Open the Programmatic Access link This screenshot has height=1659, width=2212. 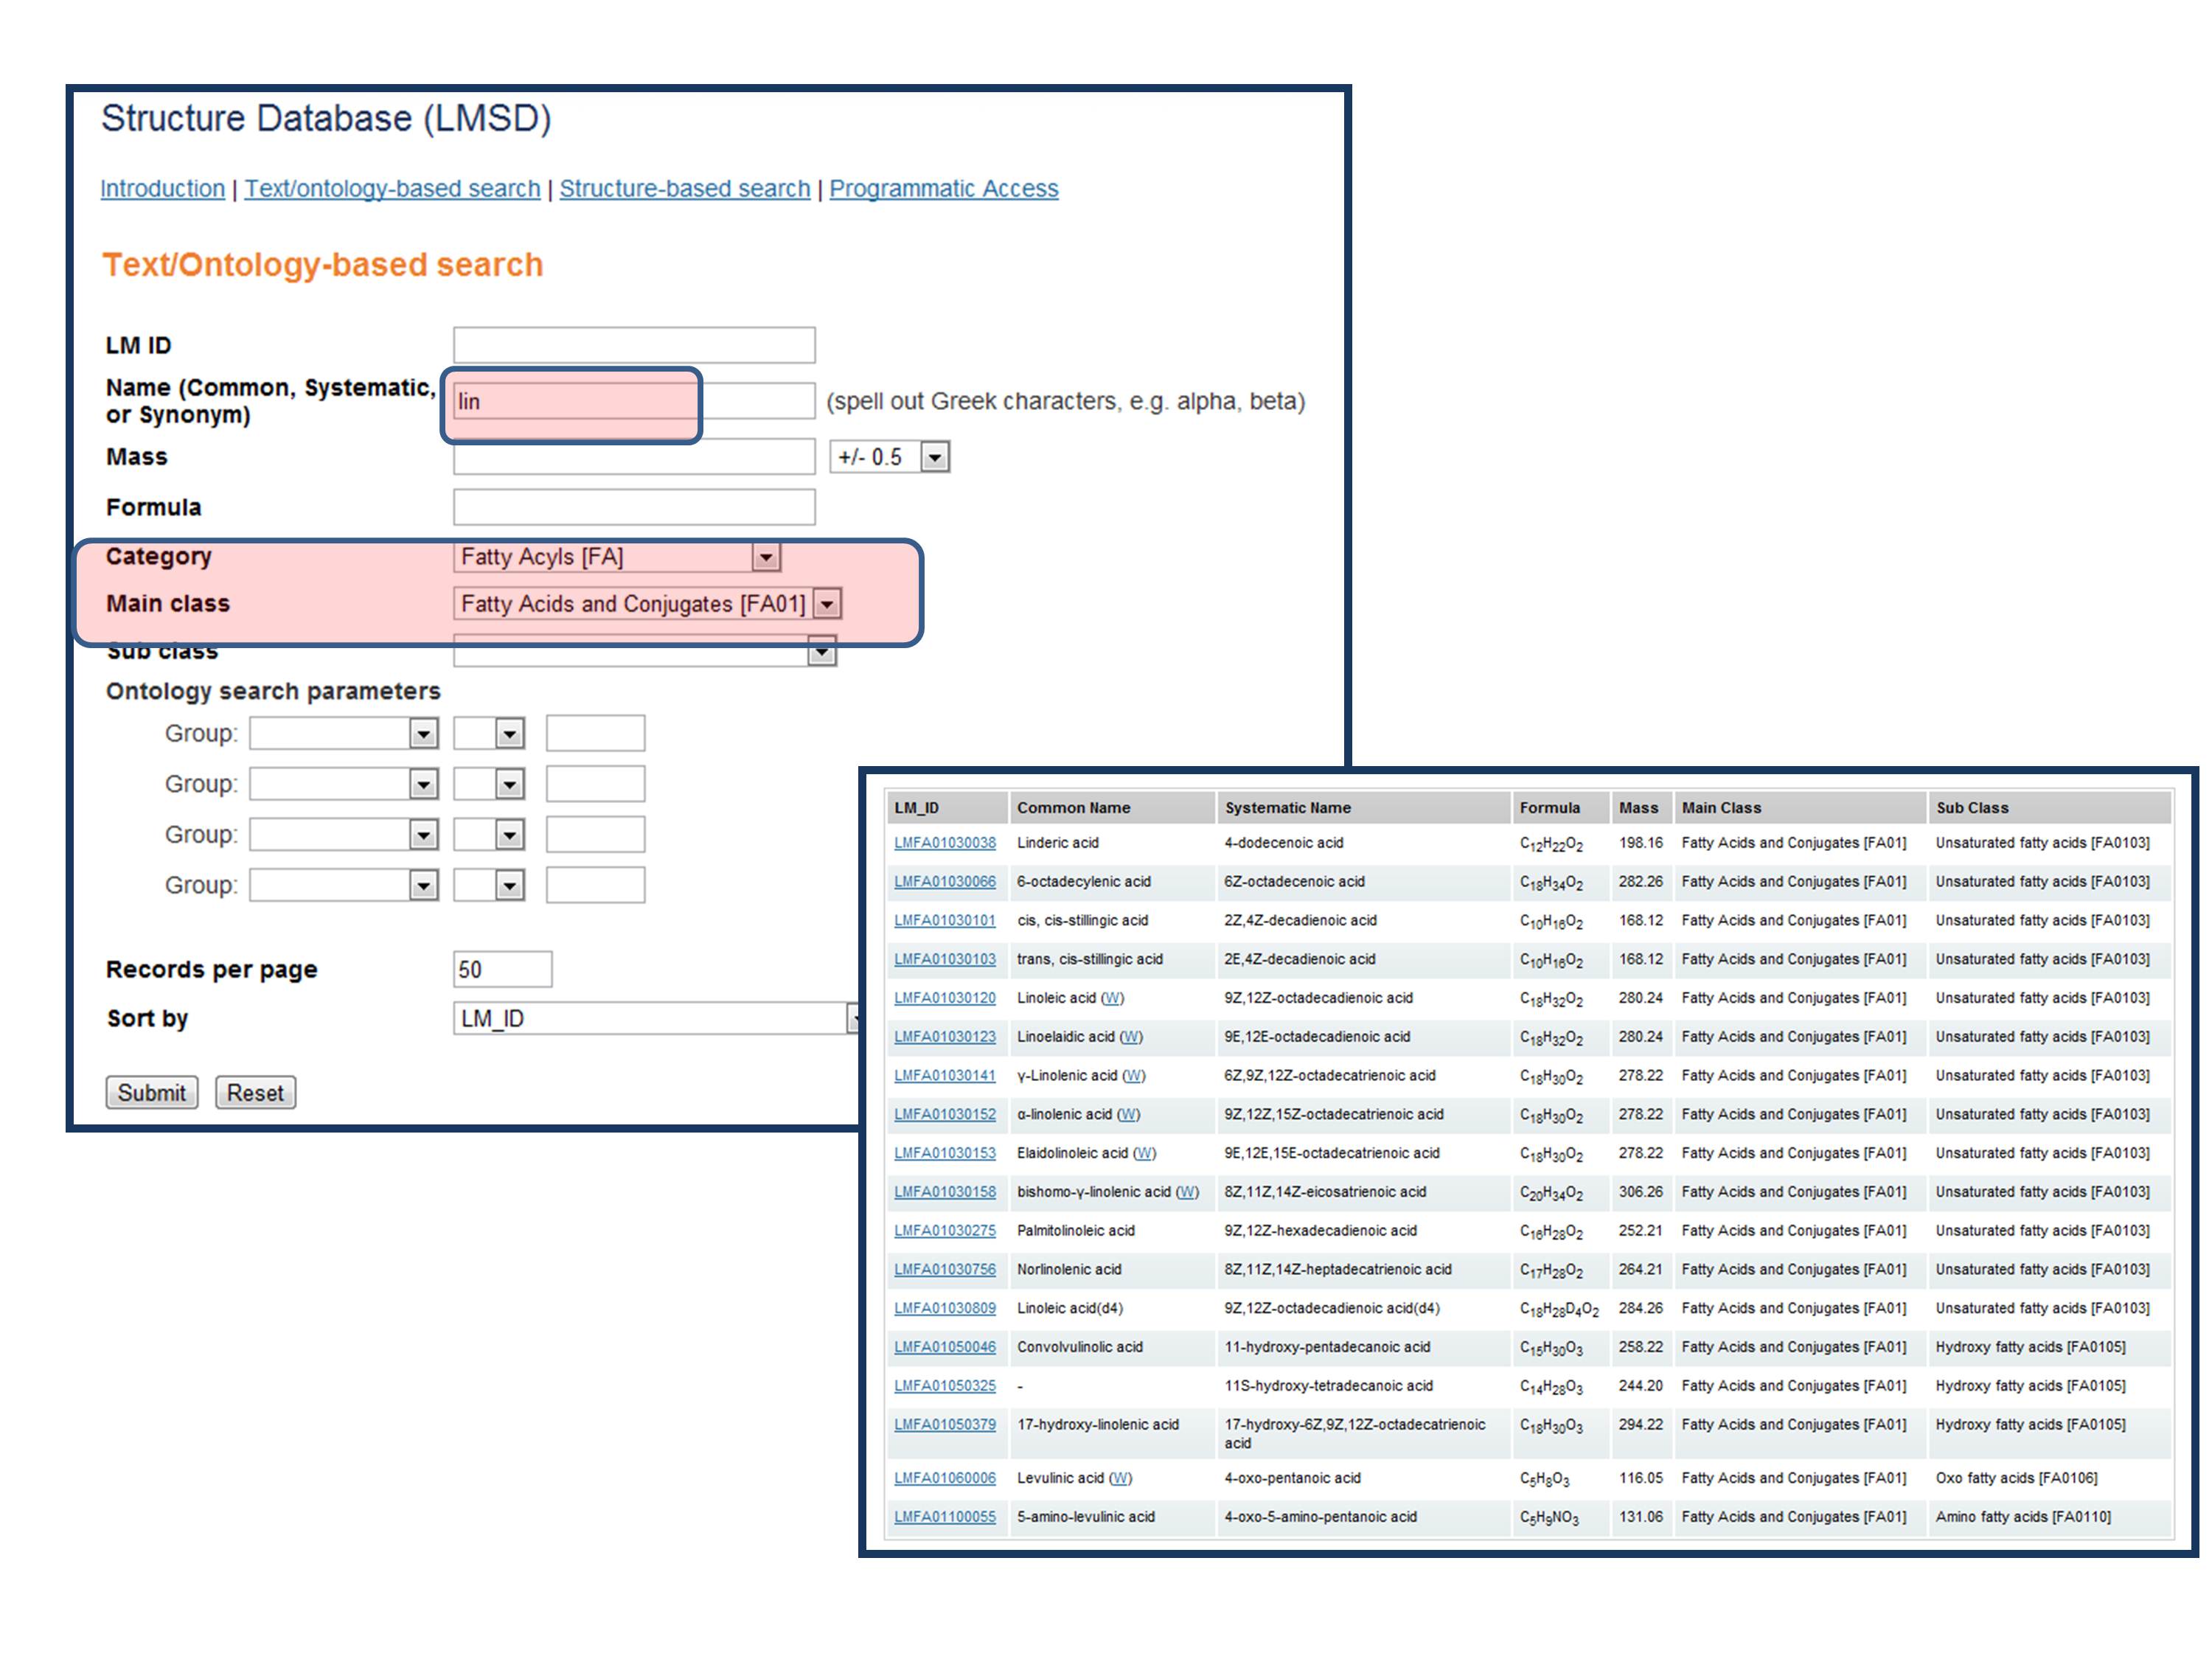click(943, 188)
